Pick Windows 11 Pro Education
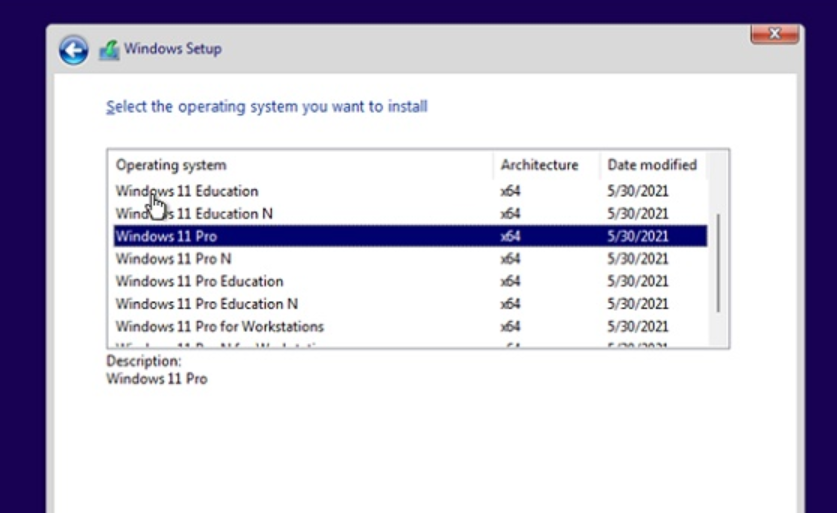Viewport: 837px width, 513px height. click(x=199, y=282)
